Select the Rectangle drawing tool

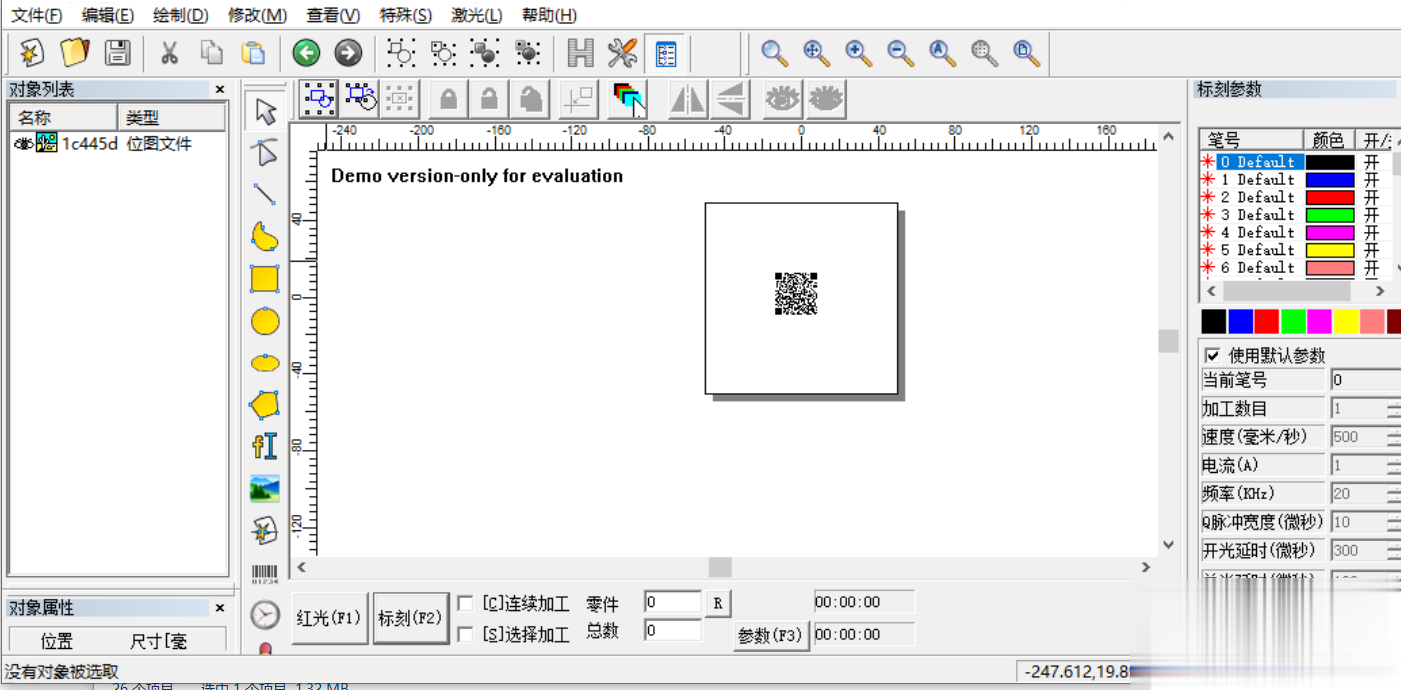tap(265, 279)
